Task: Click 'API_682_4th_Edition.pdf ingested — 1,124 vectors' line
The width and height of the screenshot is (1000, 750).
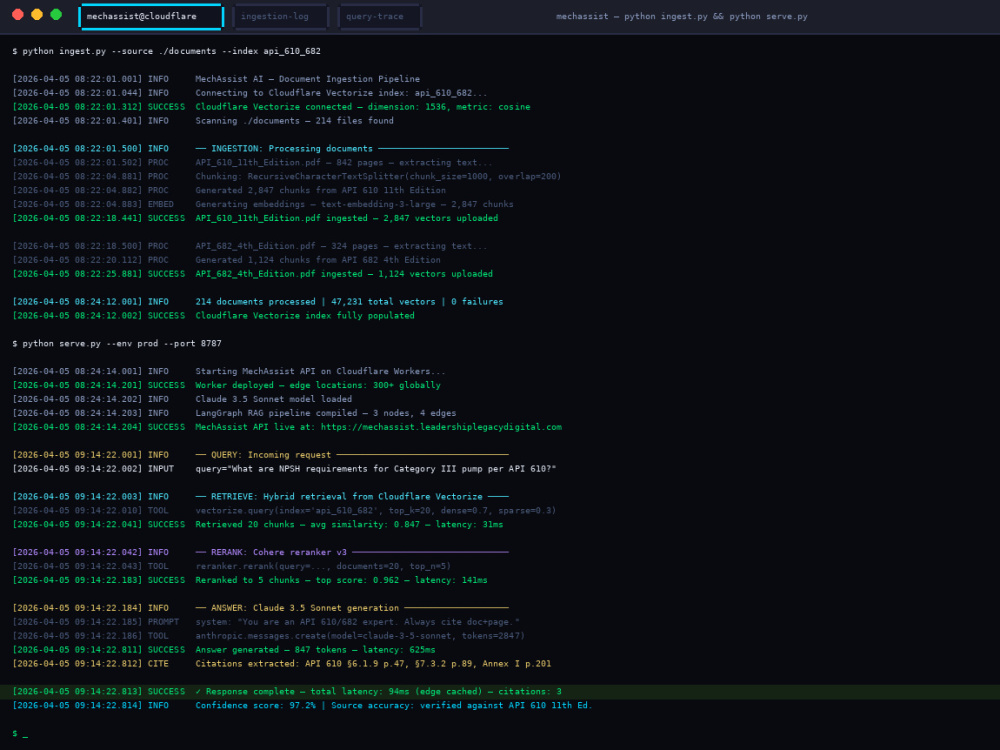Action: [253, 274]
